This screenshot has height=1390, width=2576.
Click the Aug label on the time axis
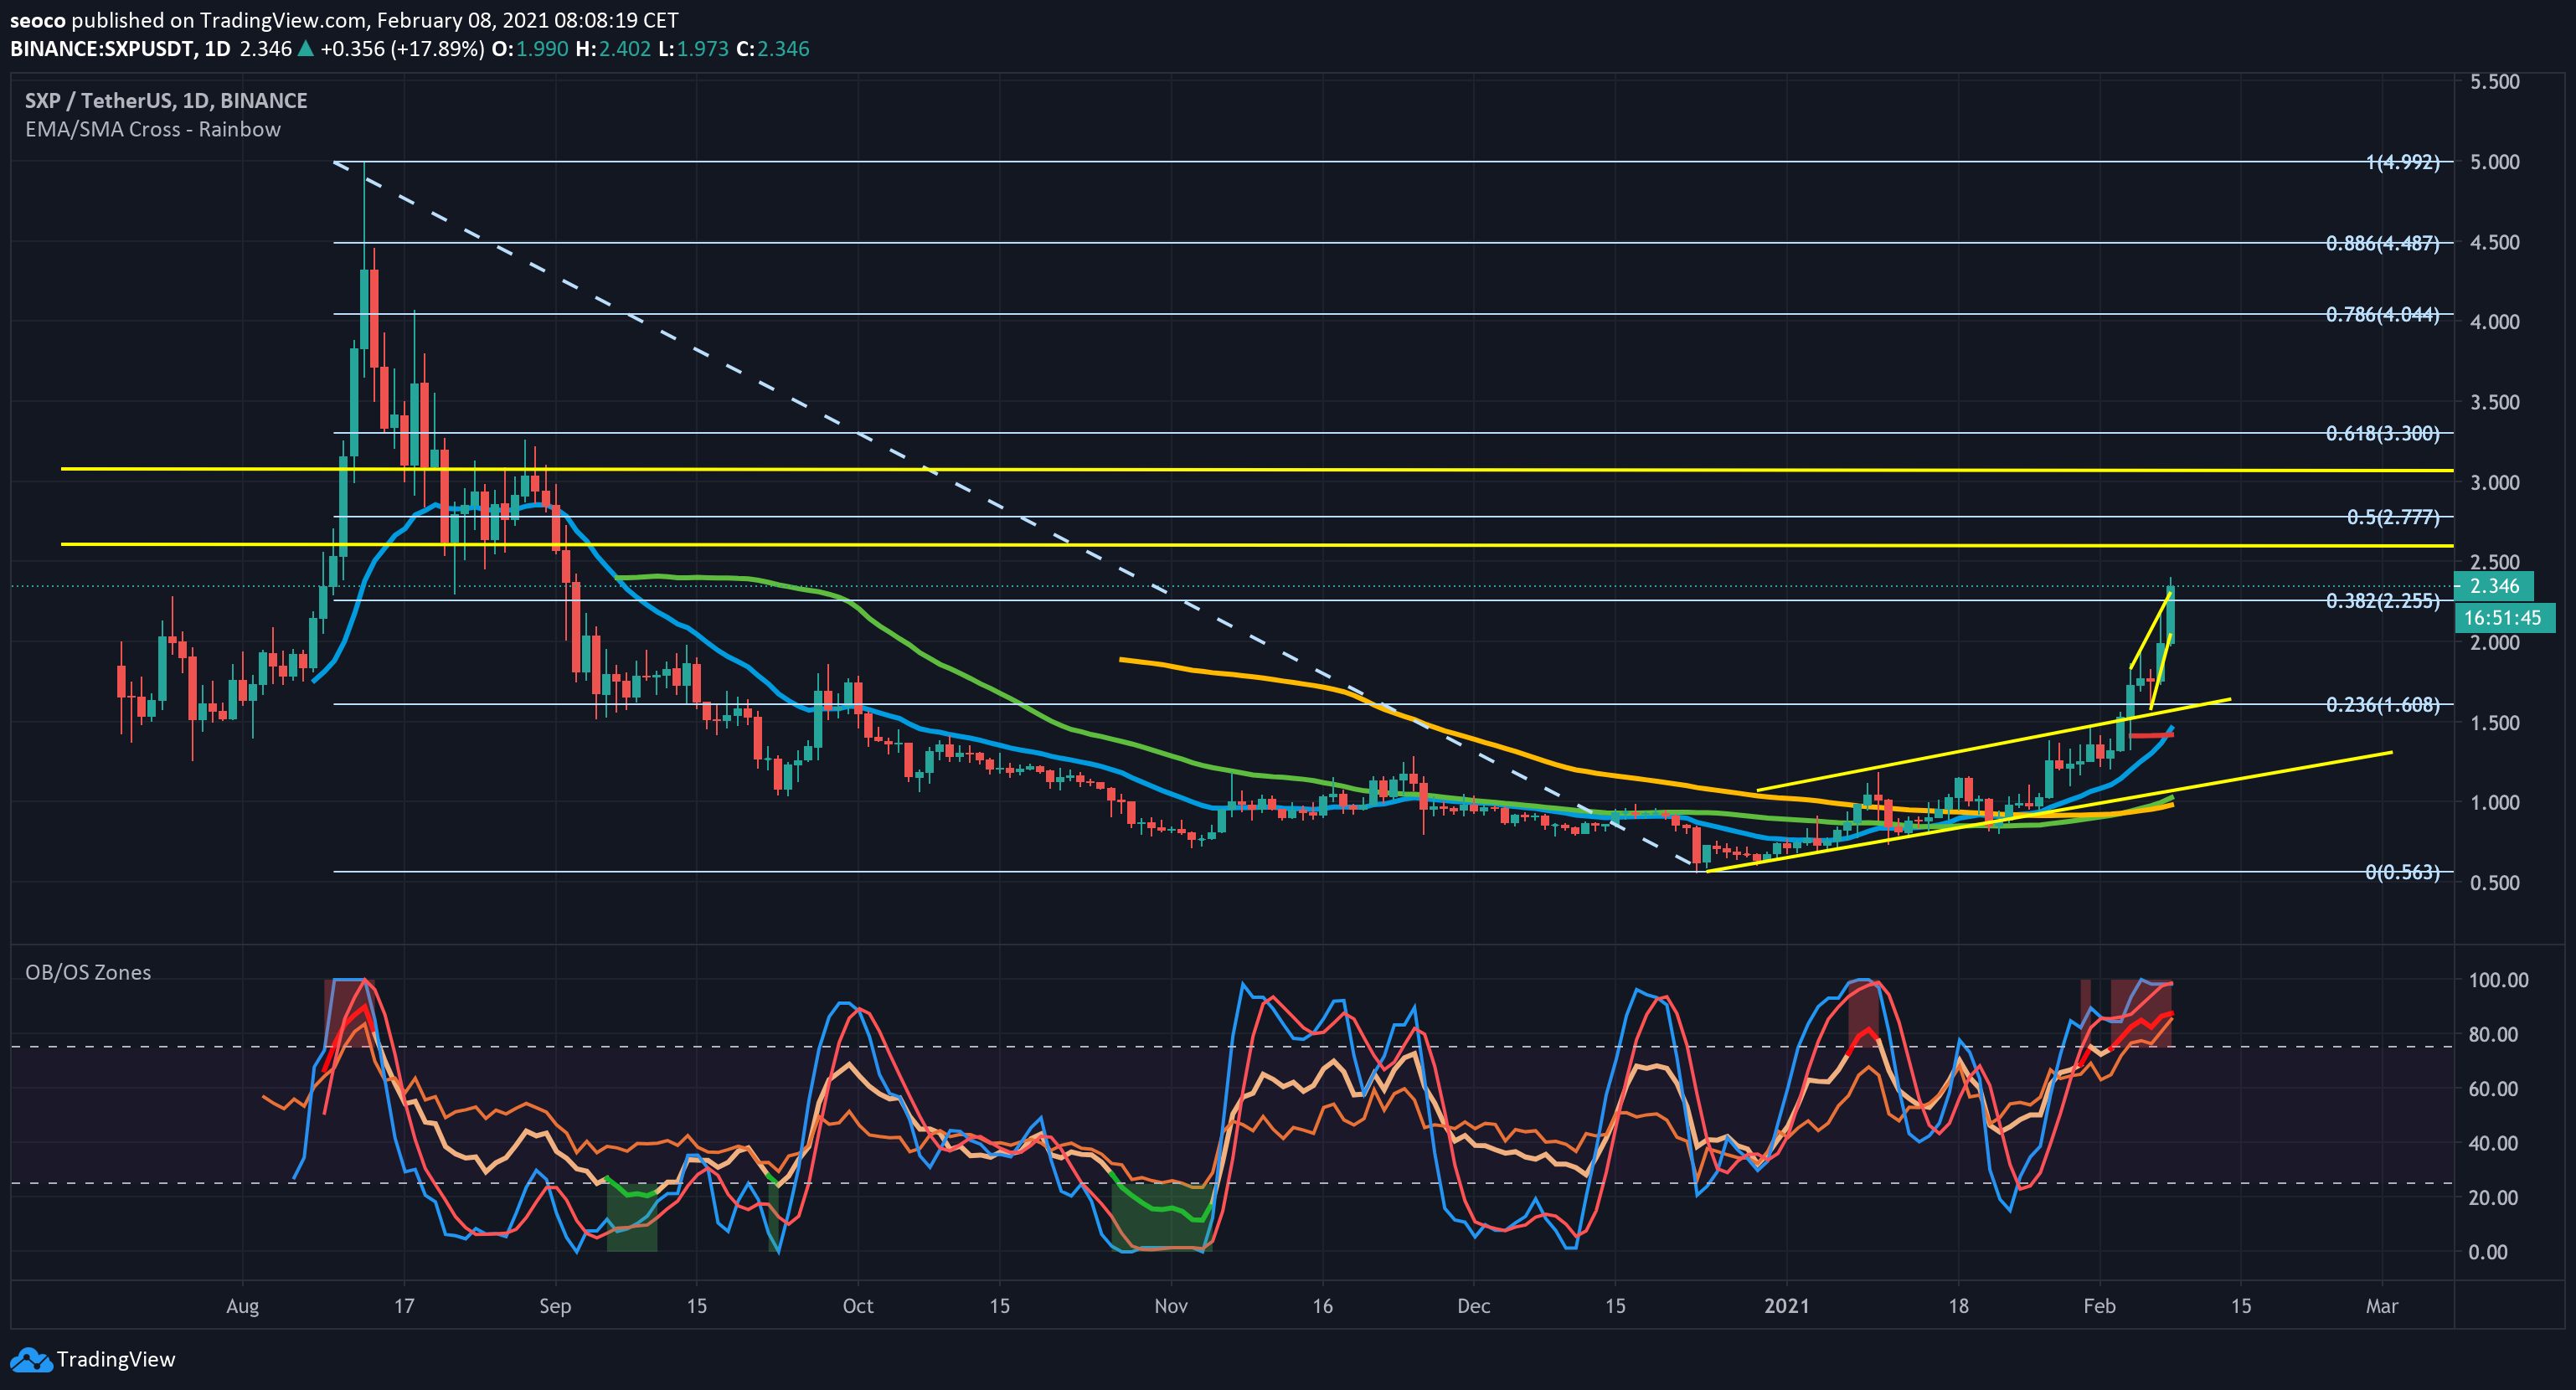click(243, 1306)
